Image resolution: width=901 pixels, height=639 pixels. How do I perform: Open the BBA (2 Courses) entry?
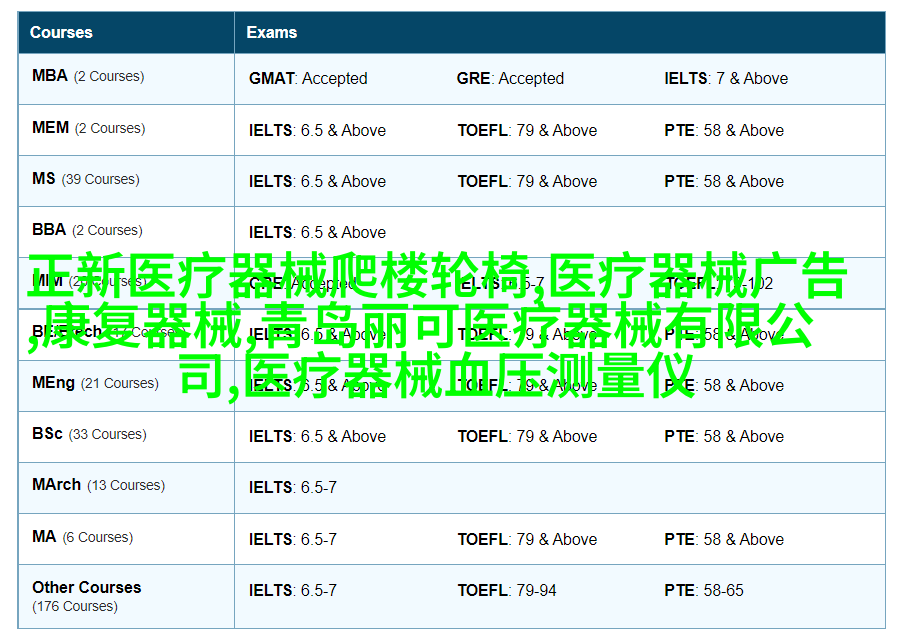[x=87, y=230]
